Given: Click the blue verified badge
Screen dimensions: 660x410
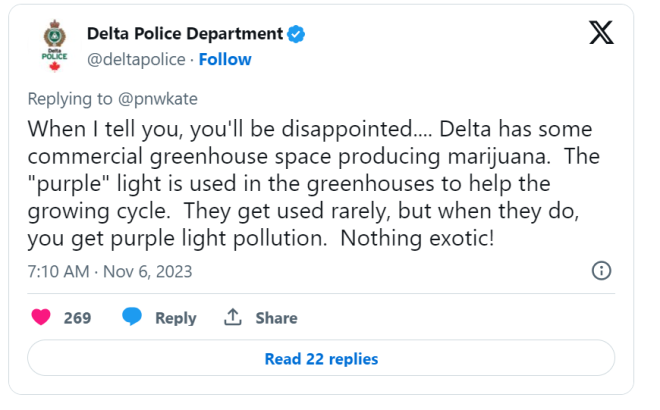Looking at the screenshot, I should (x=296, y=34).
